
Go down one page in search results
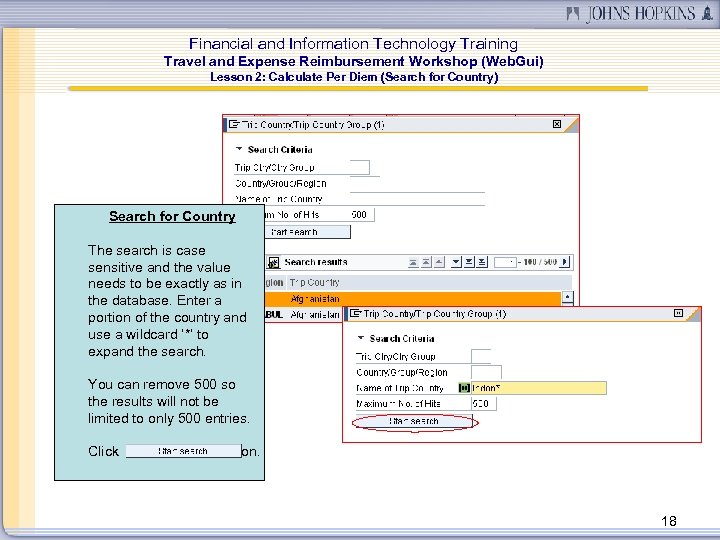469,262
